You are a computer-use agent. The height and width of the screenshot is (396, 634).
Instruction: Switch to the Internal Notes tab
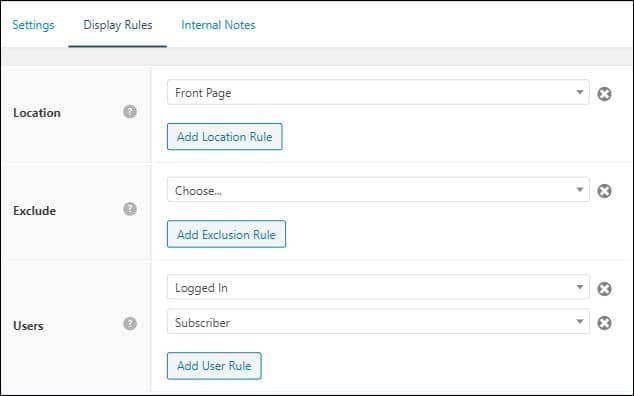coord(218,25)
